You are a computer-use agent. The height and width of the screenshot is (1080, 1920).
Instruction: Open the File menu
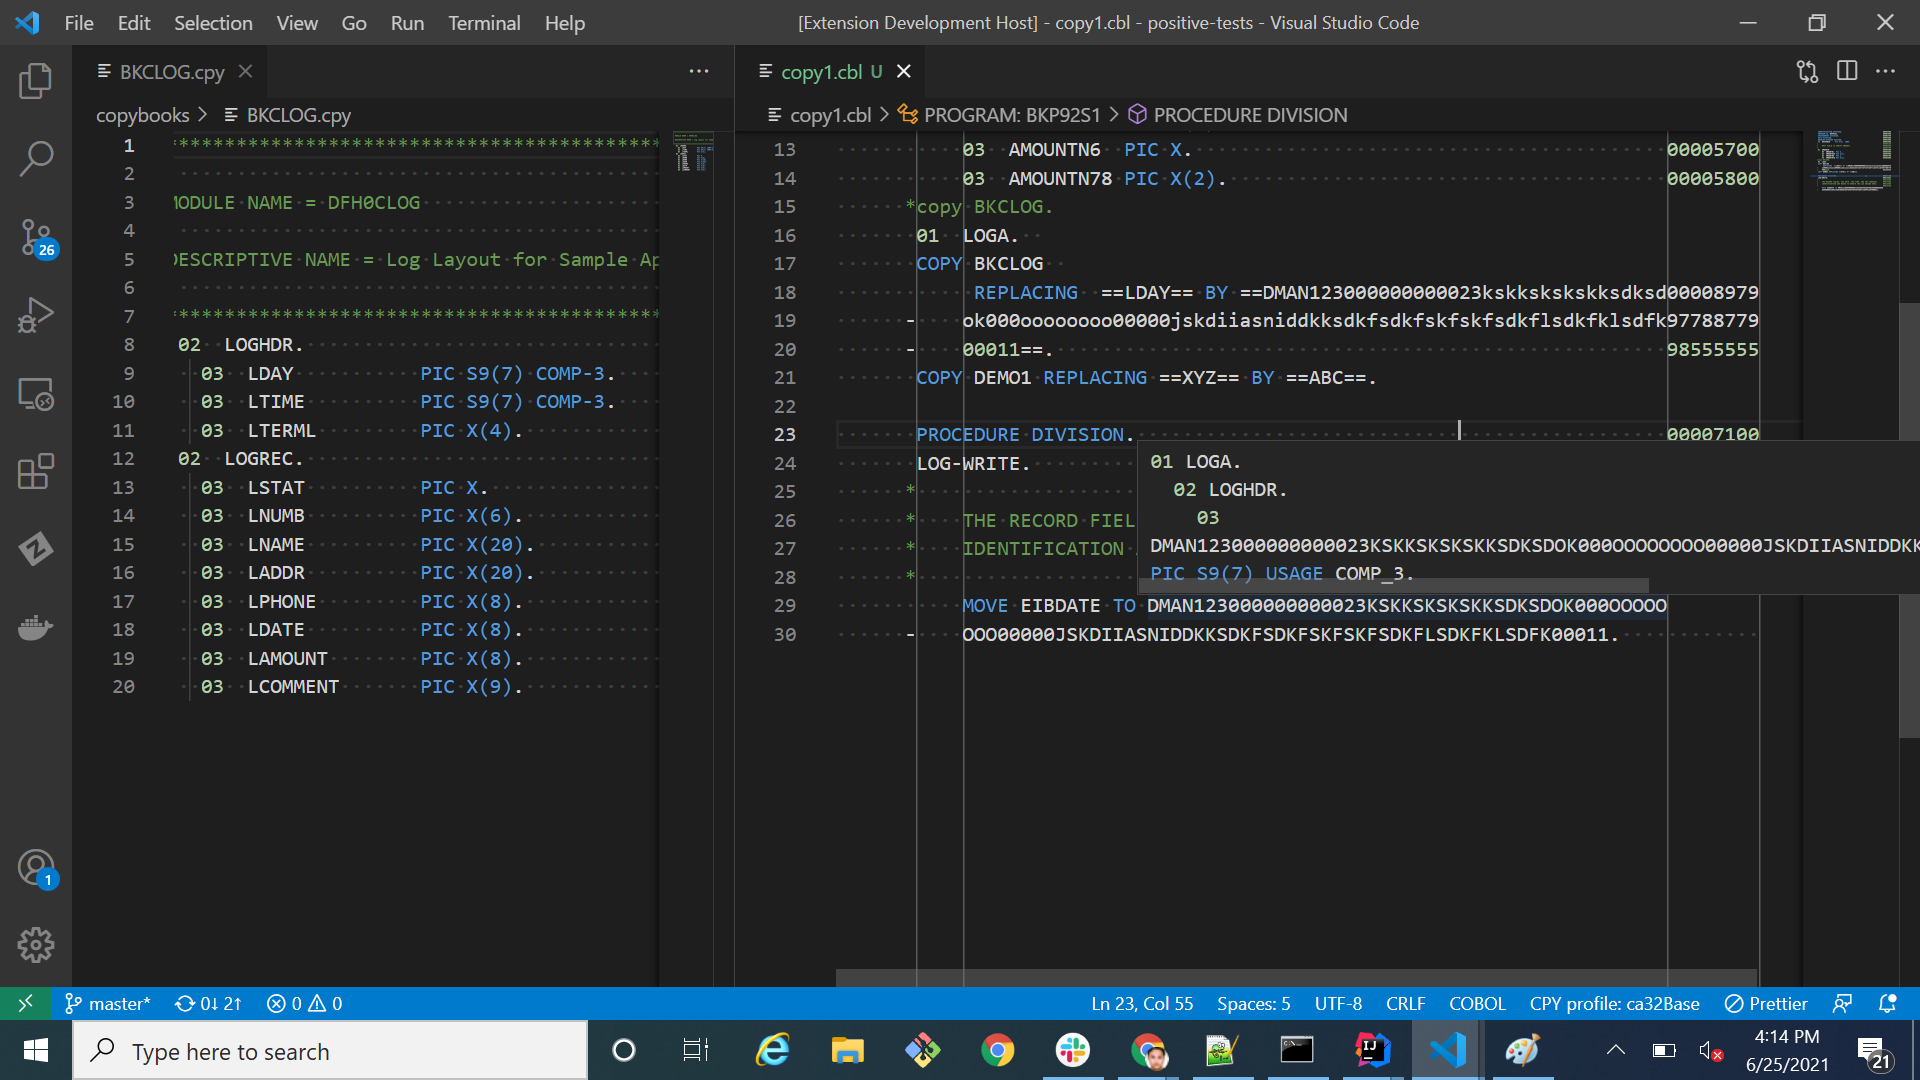[x=78, y=22]
